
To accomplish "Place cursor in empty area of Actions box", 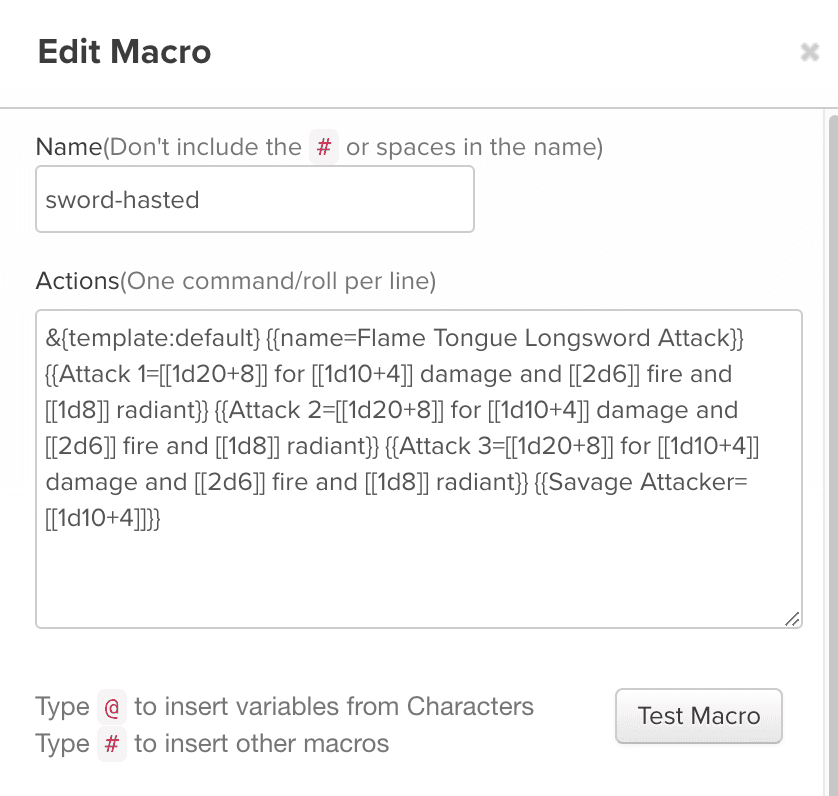I will pyautogui.click(x=418, y=577).
